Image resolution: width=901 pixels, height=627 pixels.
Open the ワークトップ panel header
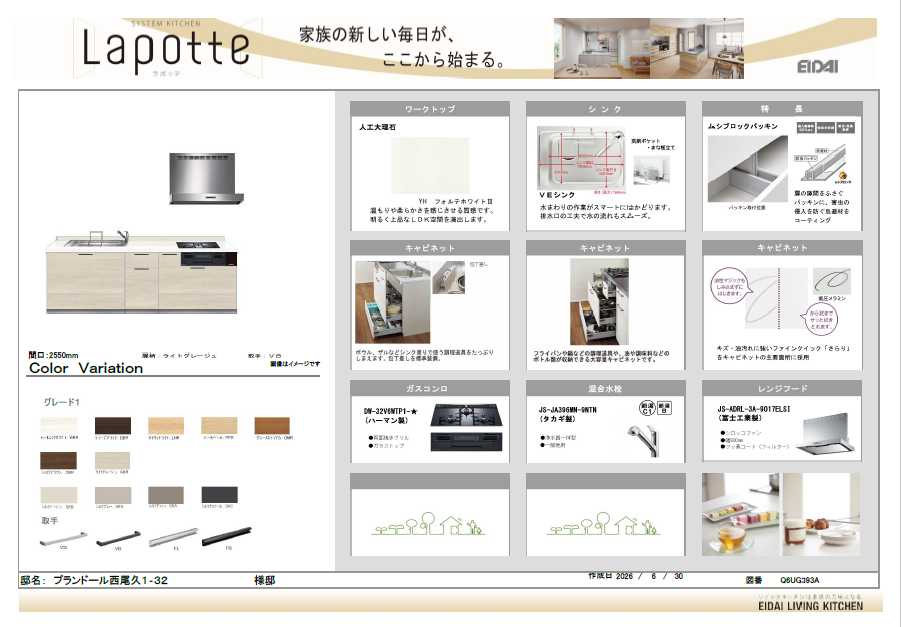pyautogui.click(x=430, y=109)
